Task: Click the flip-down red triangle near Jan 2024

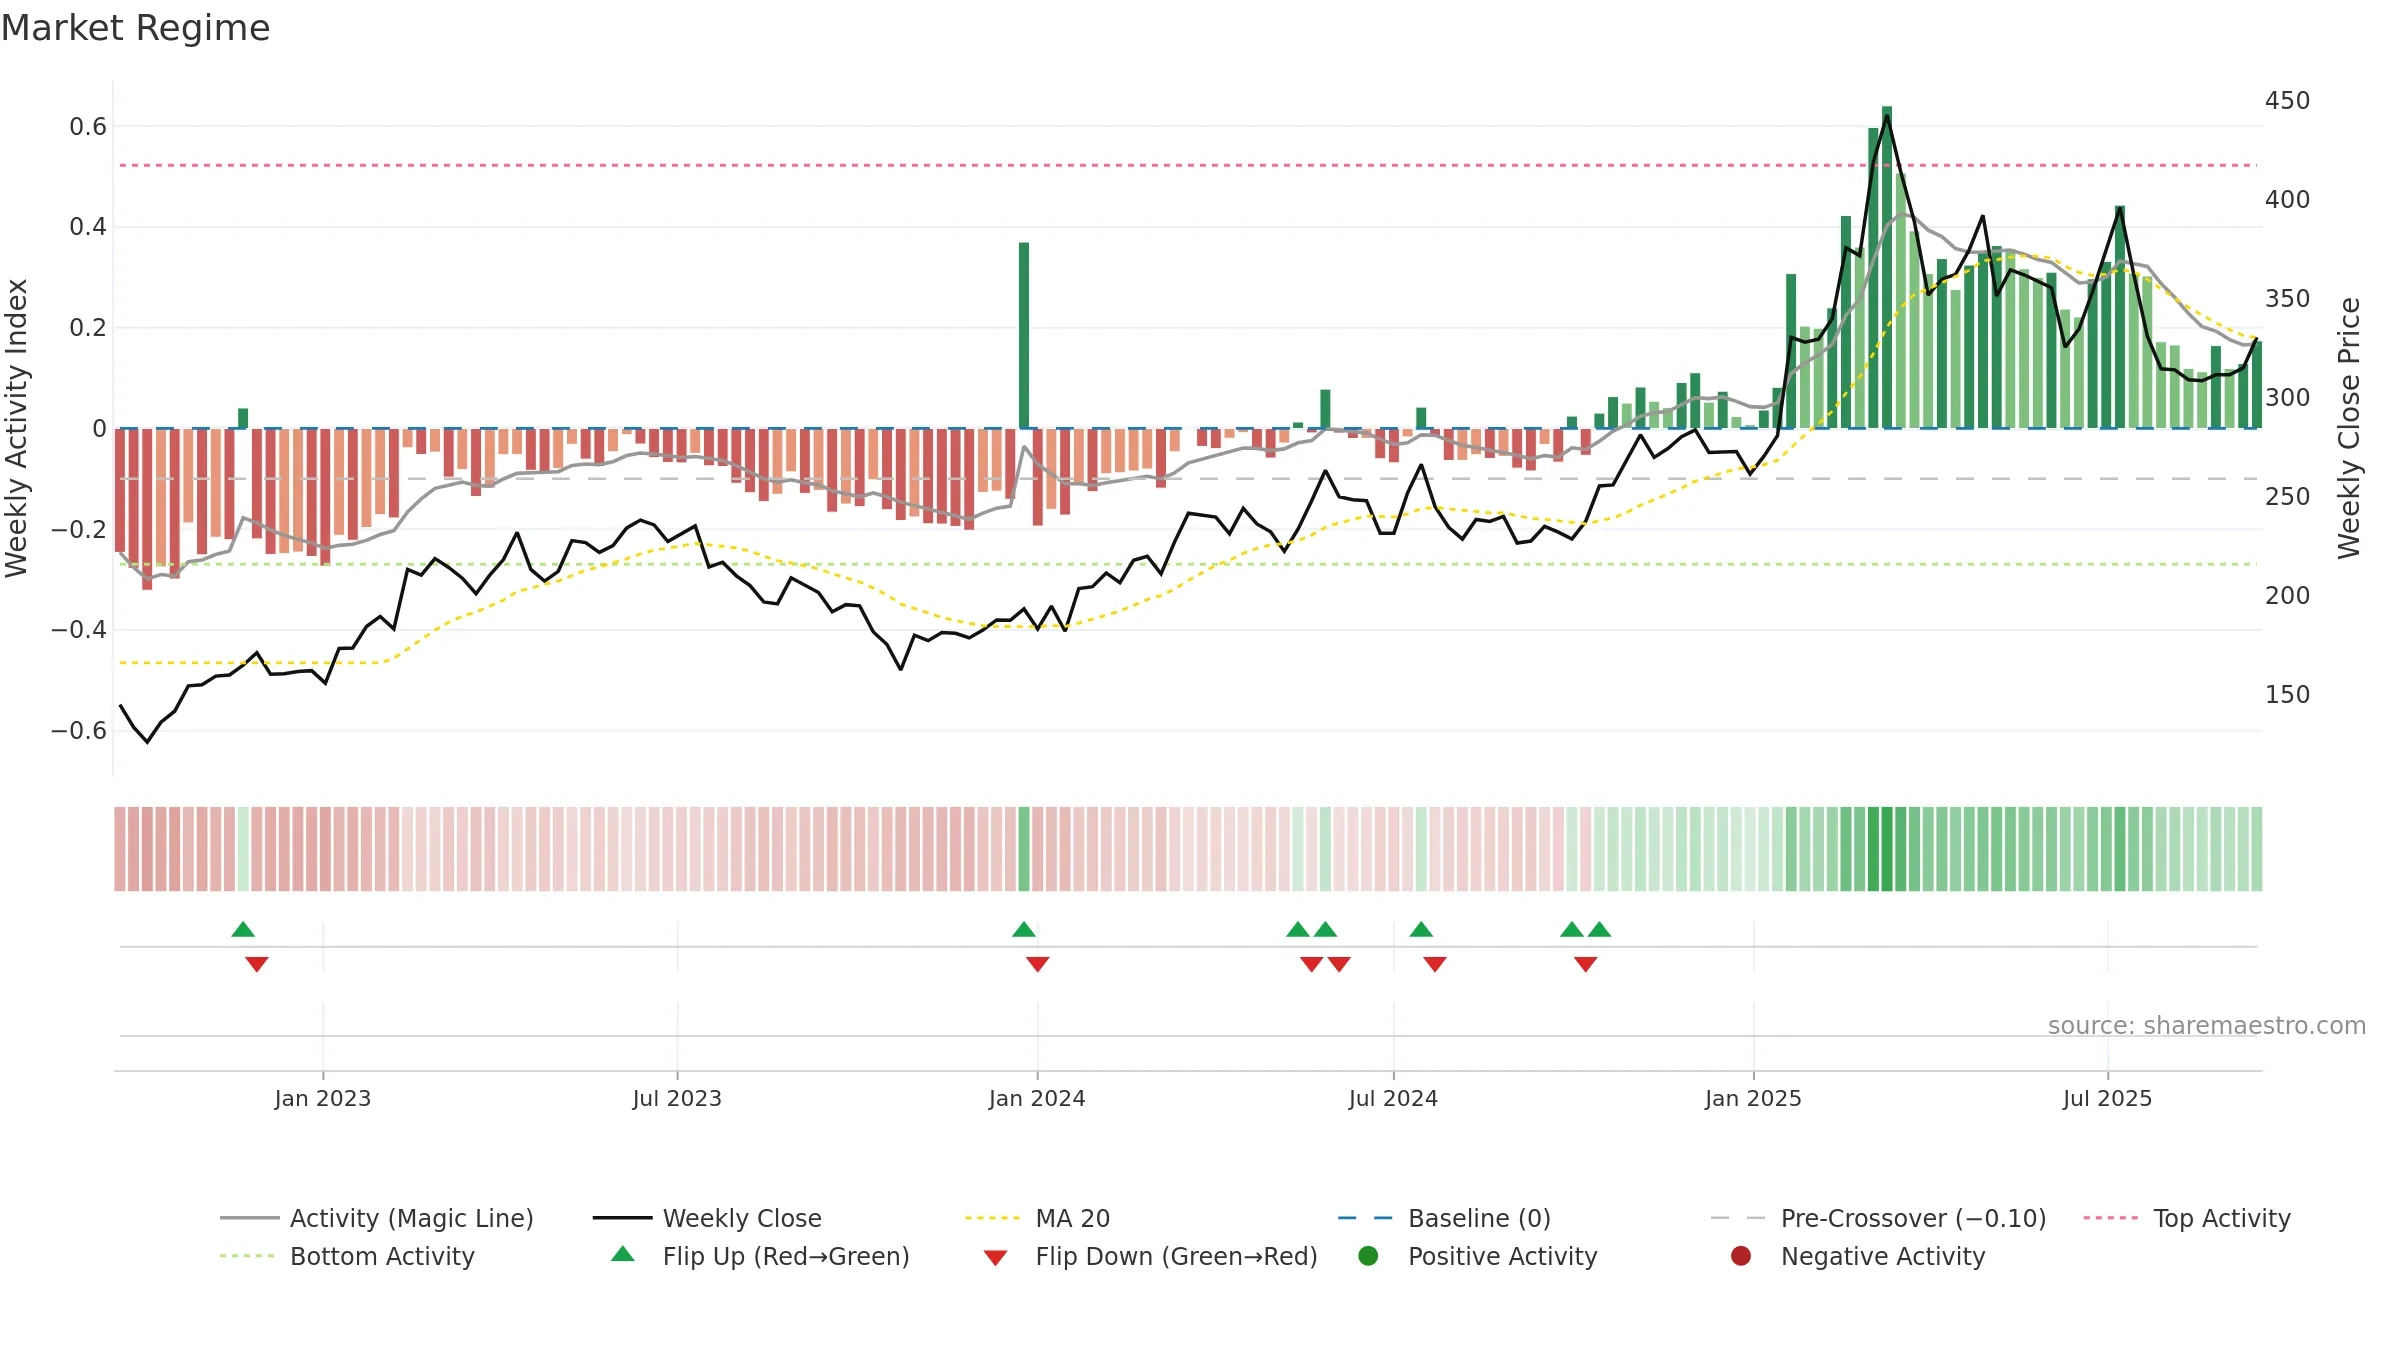Action: pos(1038,964)
